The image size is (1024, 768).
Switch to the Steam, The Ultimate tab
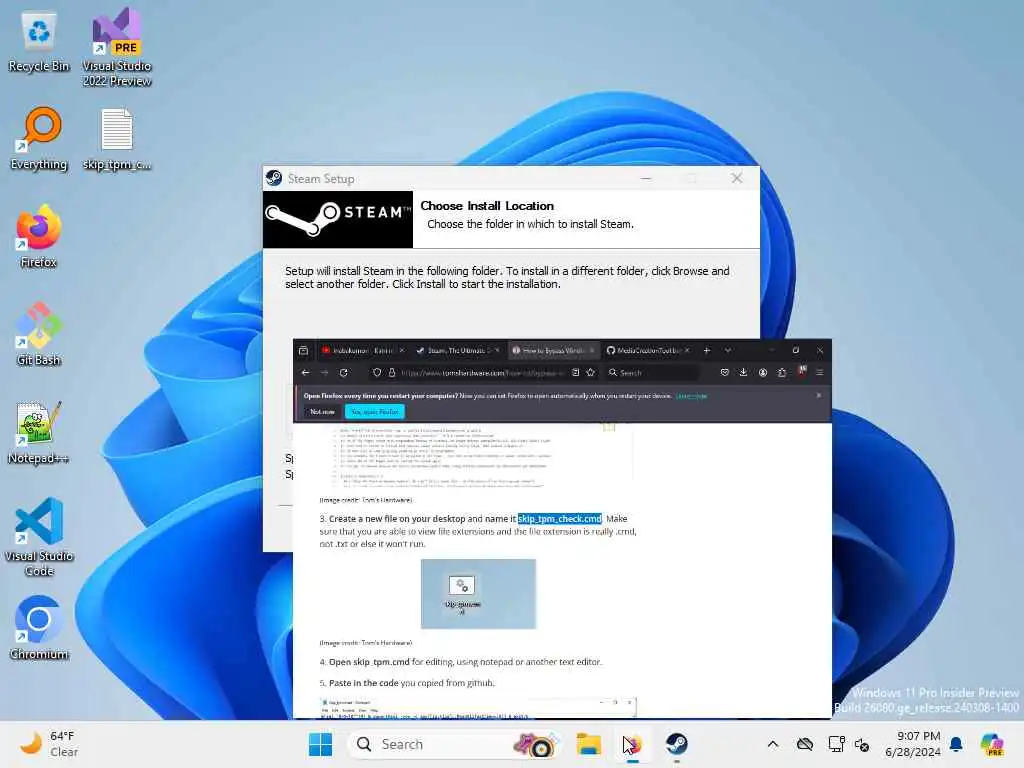pyautogui.click(x=457, y=351)
